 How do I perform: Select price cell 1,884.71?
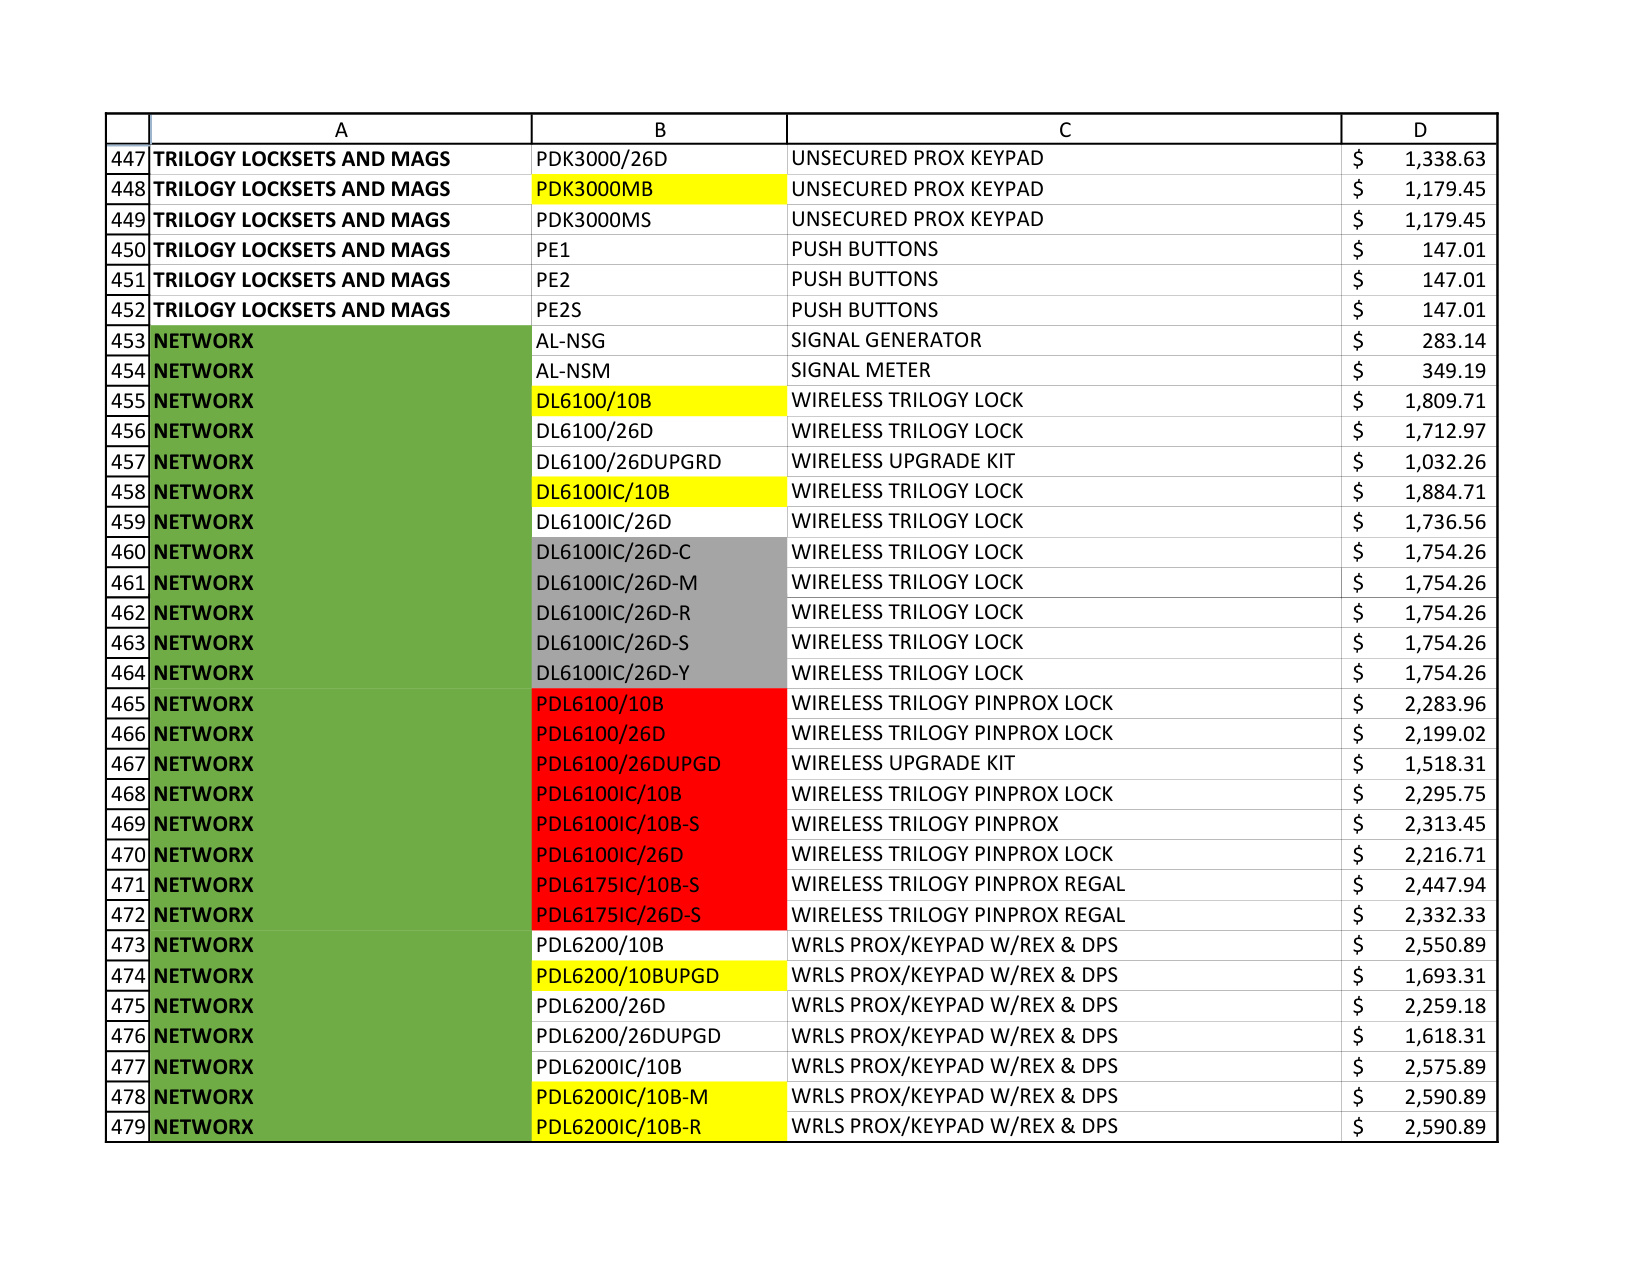[x=1419, y=492]
